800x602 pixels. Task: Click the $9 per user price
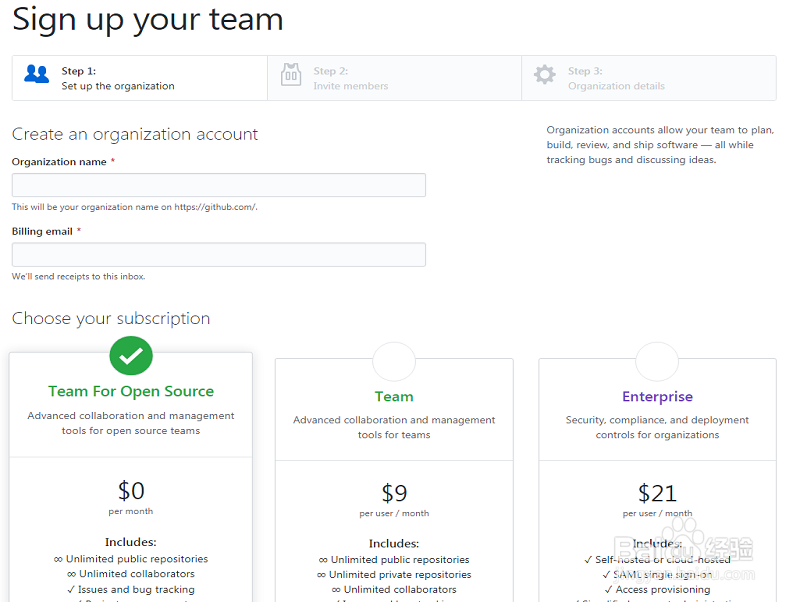394,493
